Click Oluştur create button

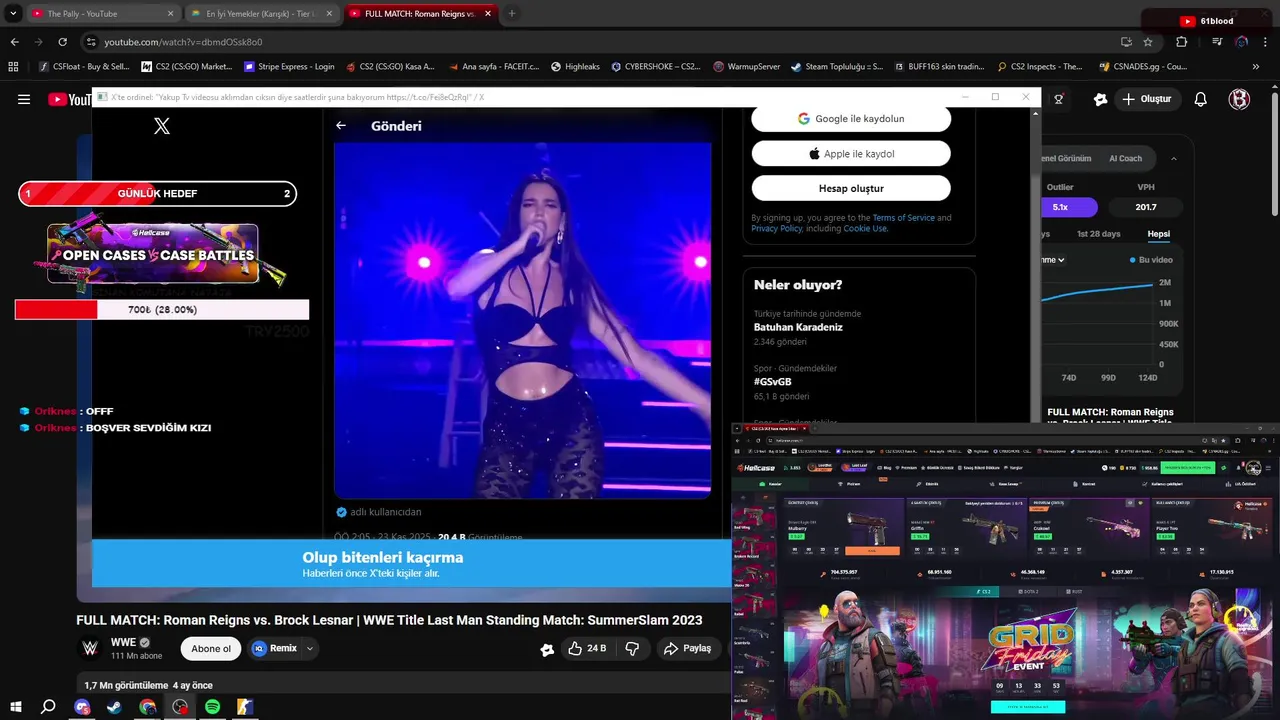coord(1146,99)
